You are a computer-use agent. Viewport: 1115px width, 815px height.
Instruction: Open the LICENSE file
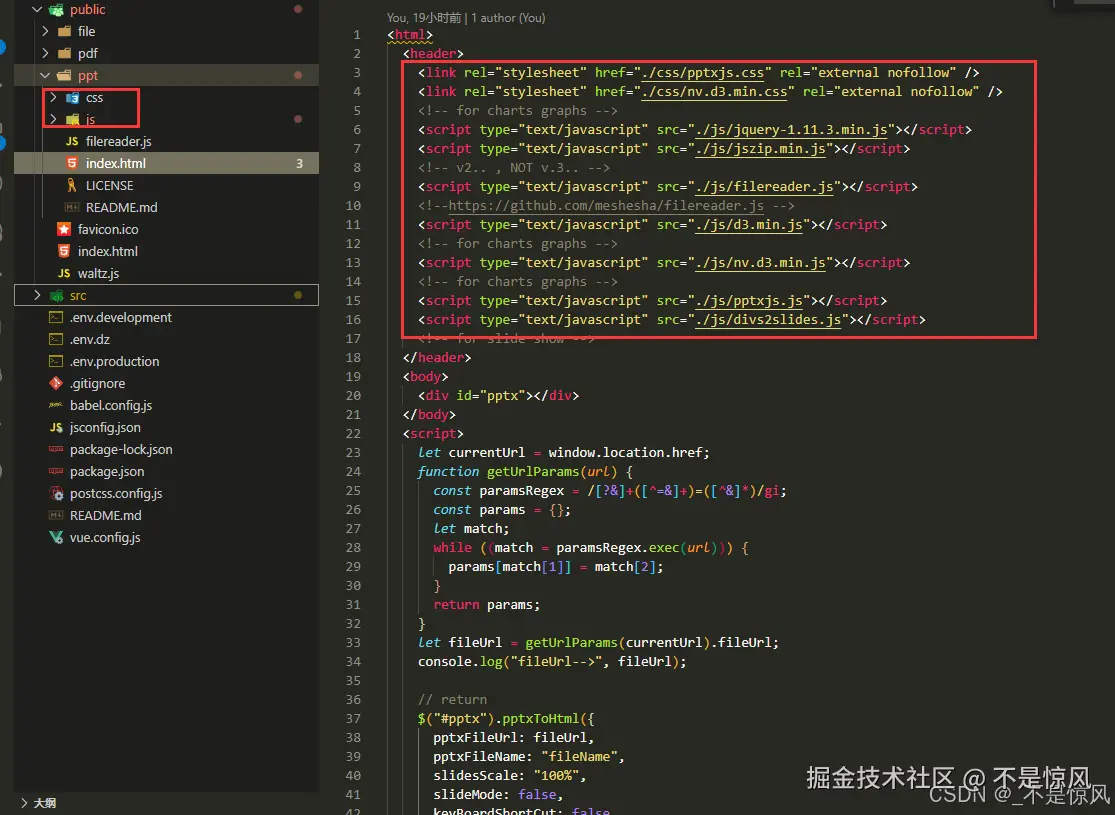pyautogui.click(x=110, y=185)
